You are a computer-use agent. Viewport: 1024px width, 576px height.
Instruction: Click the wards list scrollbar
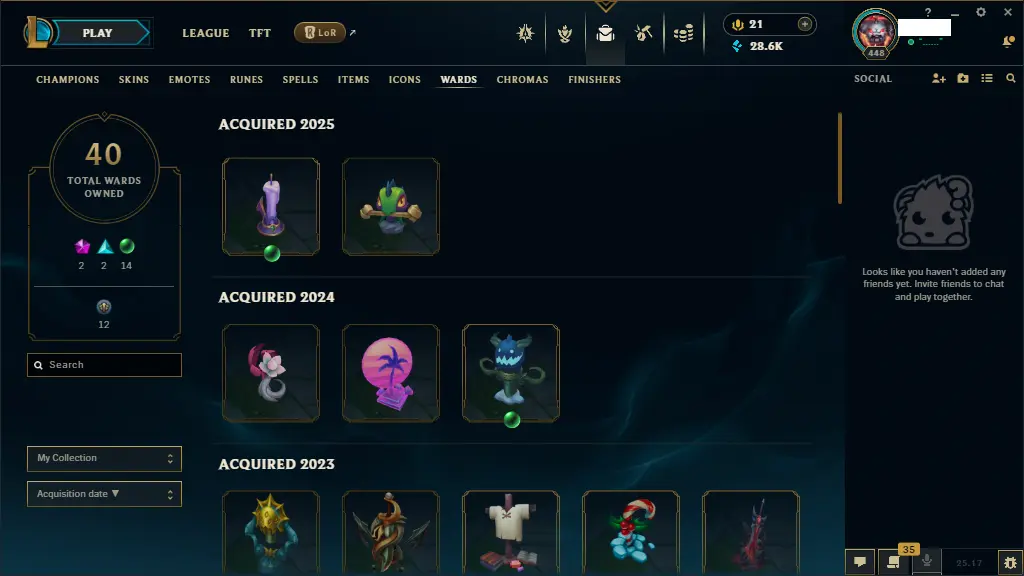click(x=840, y=158)
